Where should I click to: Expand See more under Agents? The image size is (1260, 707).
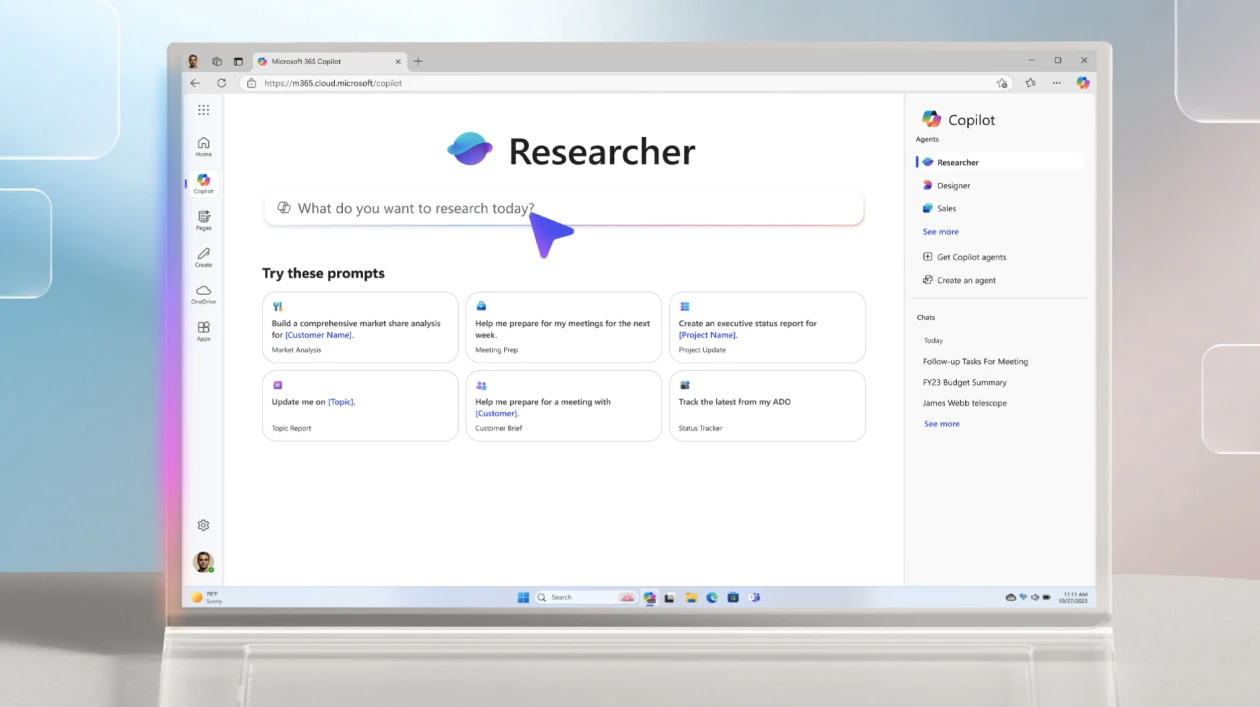click(x=940, y=231)
